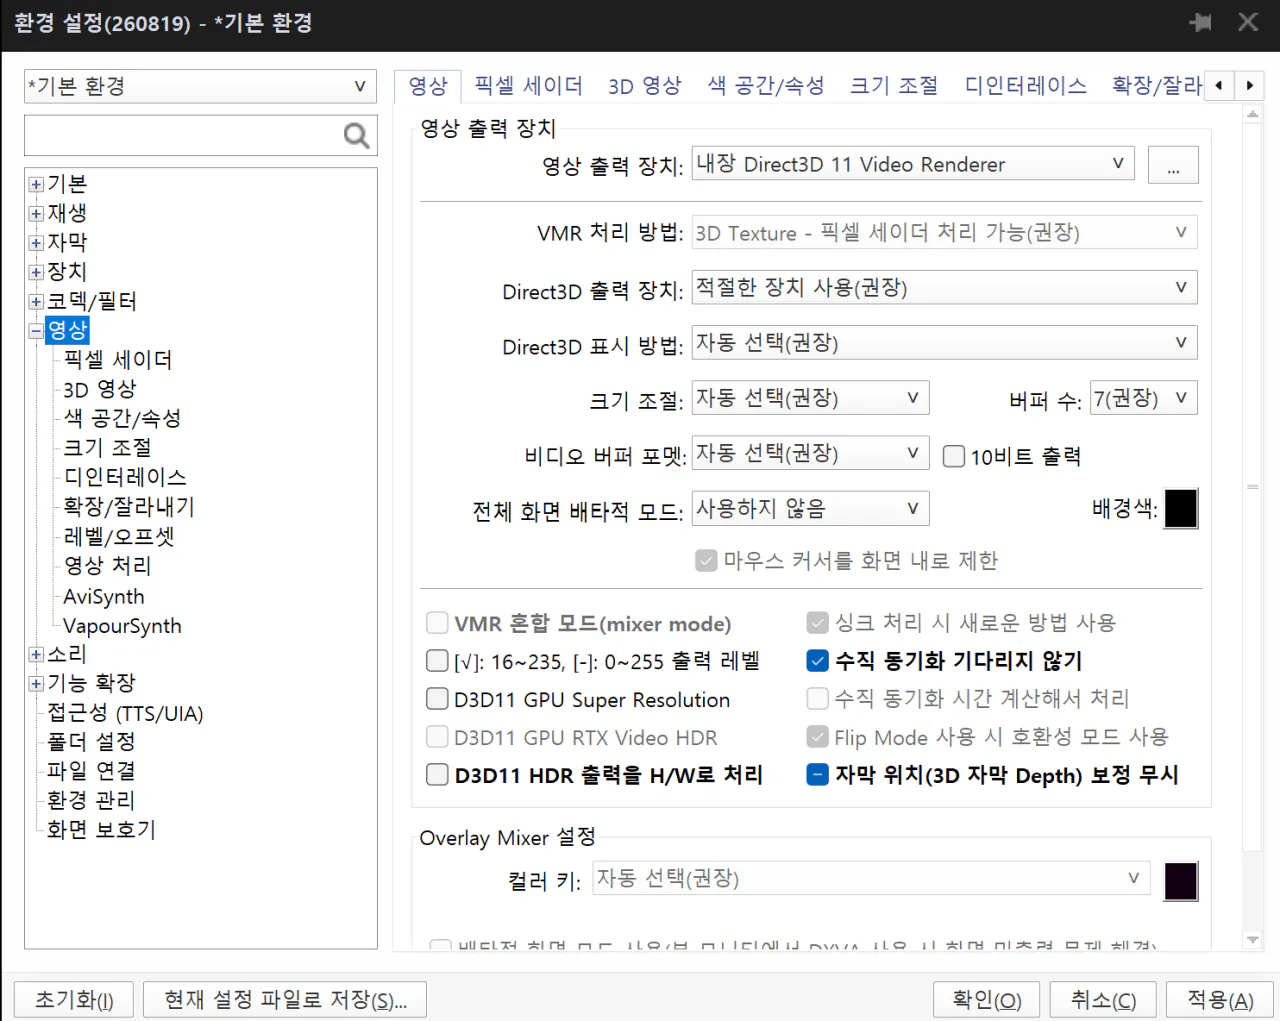Open the 전체 화면 배타적 모드 dropdown
Viewport: 1280px width, 1021px height.
click(810, 508)
